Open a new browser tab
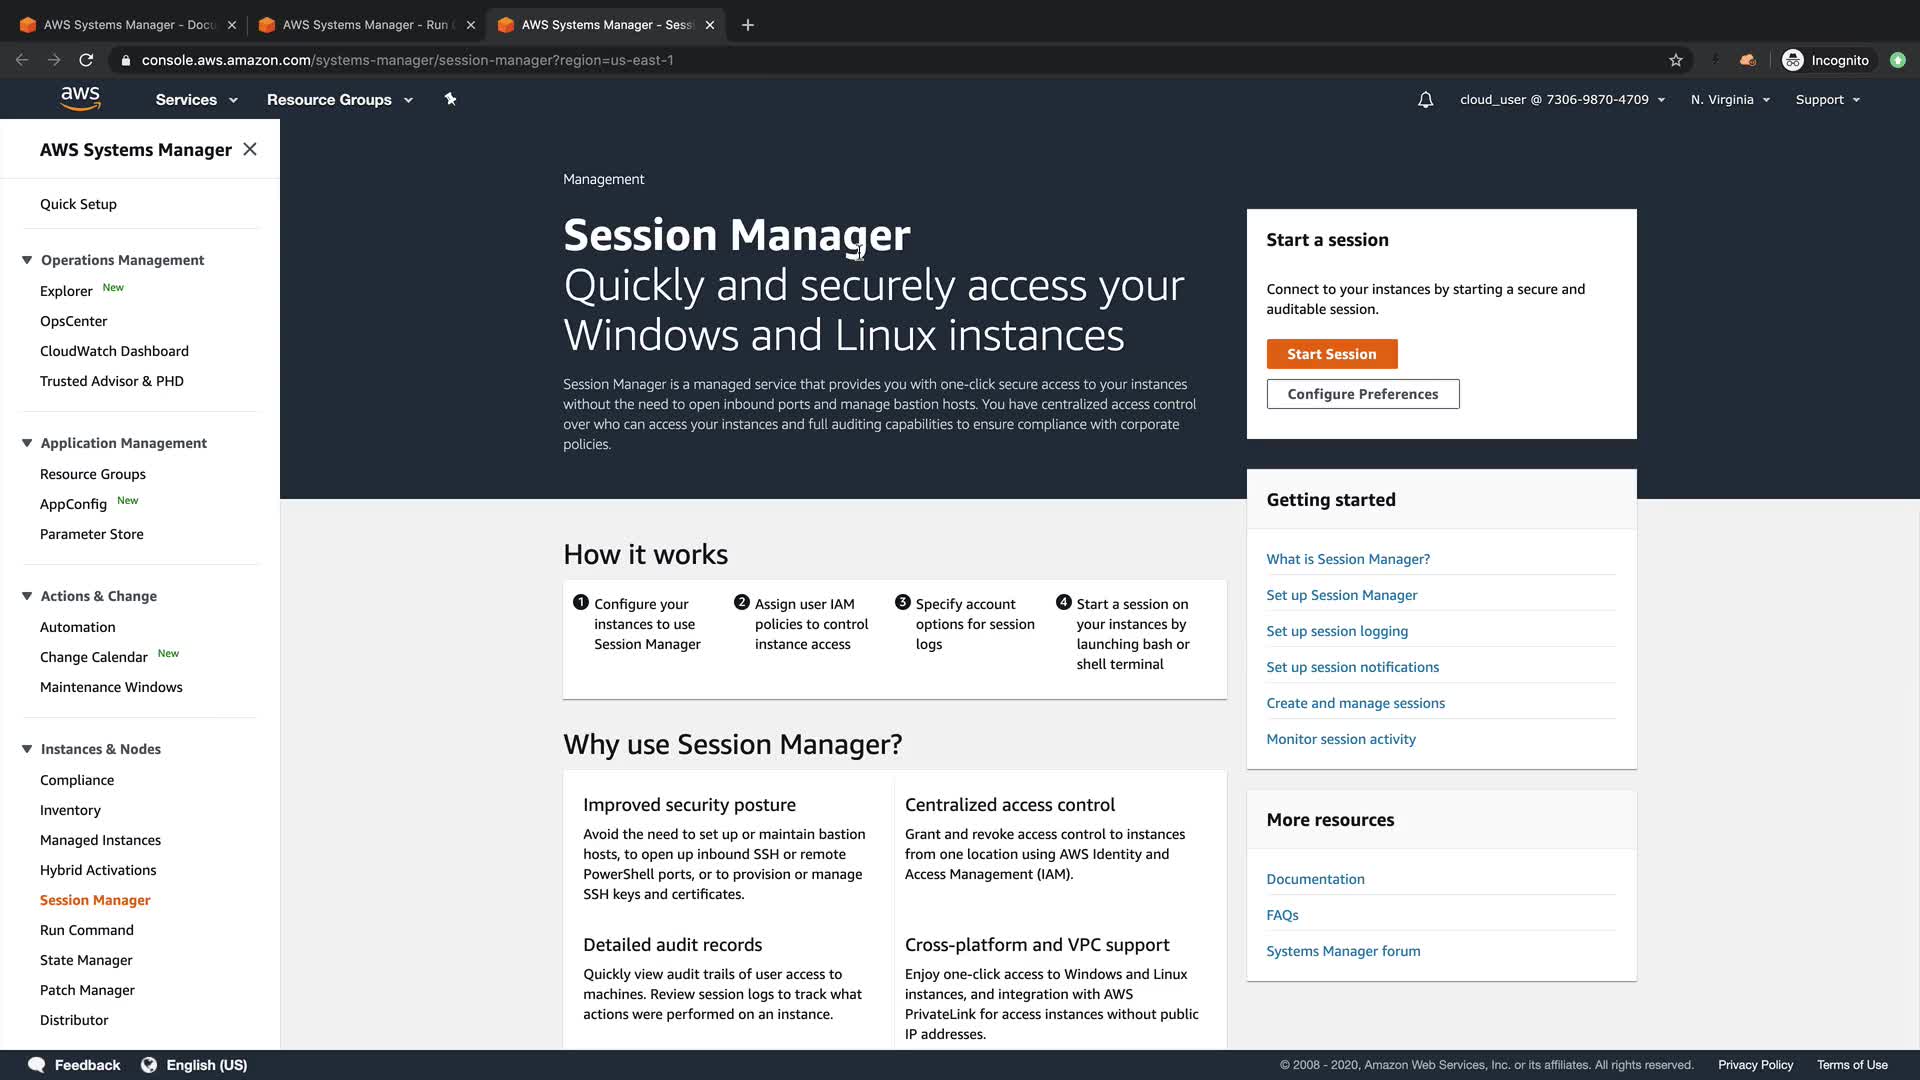Viewport: 1920px width, 1080px height. (748, 25)
